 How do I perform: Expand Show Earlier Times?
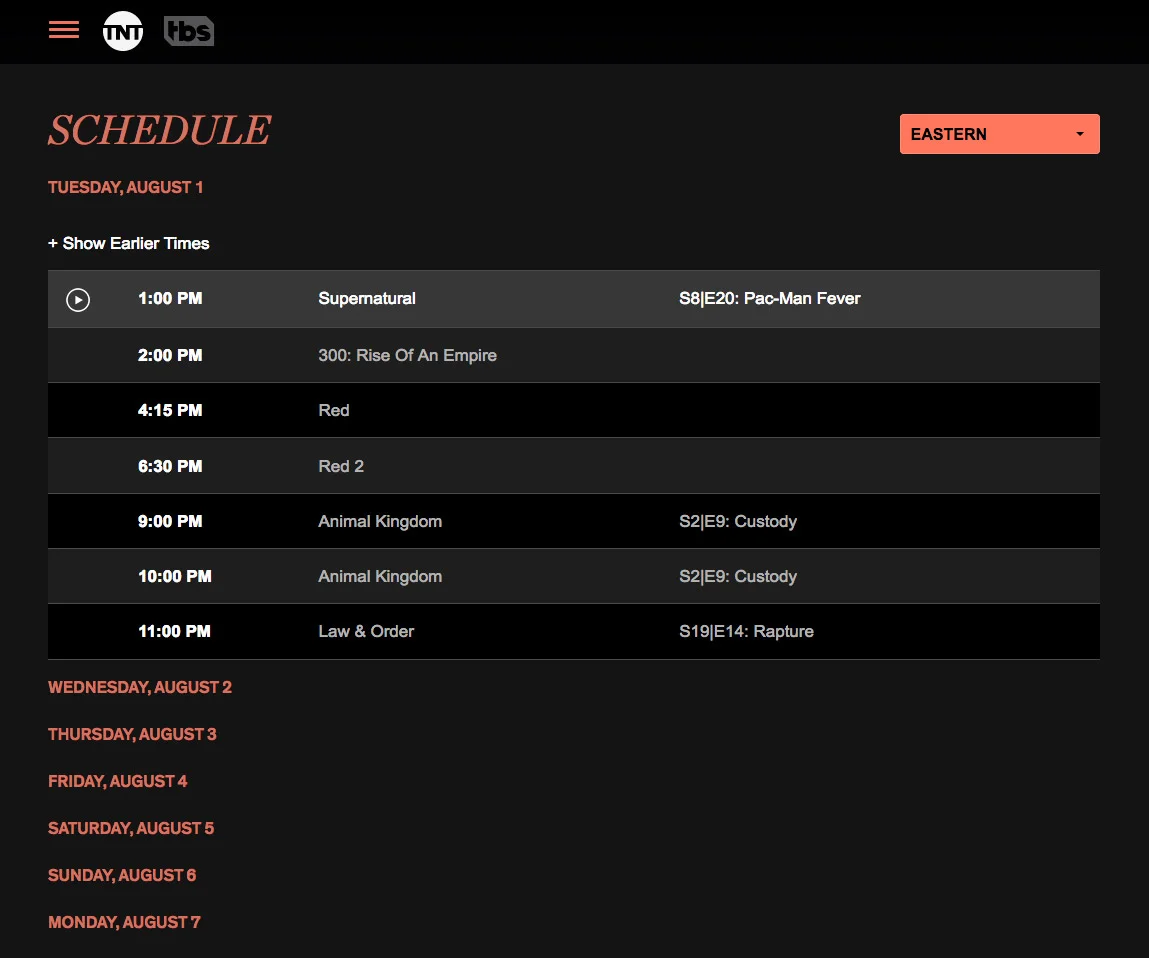point(129,243)
